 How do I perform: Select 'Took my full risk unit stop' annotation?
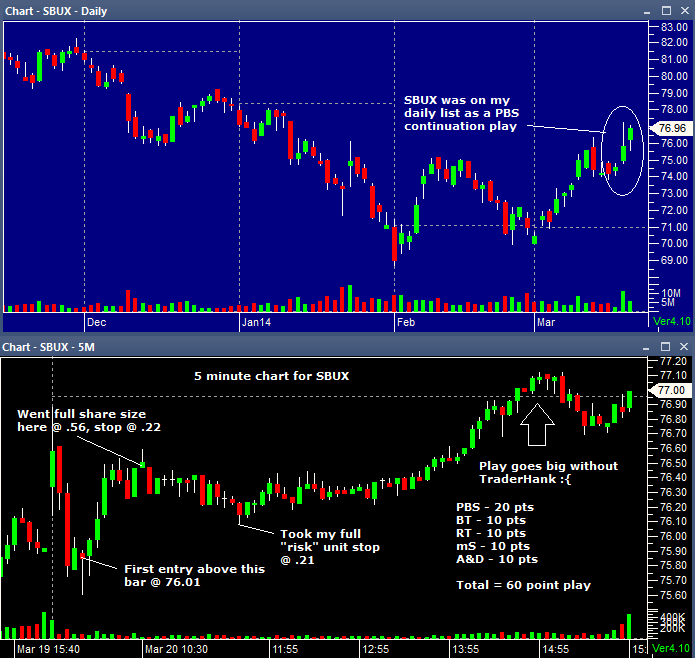point(330,547)
